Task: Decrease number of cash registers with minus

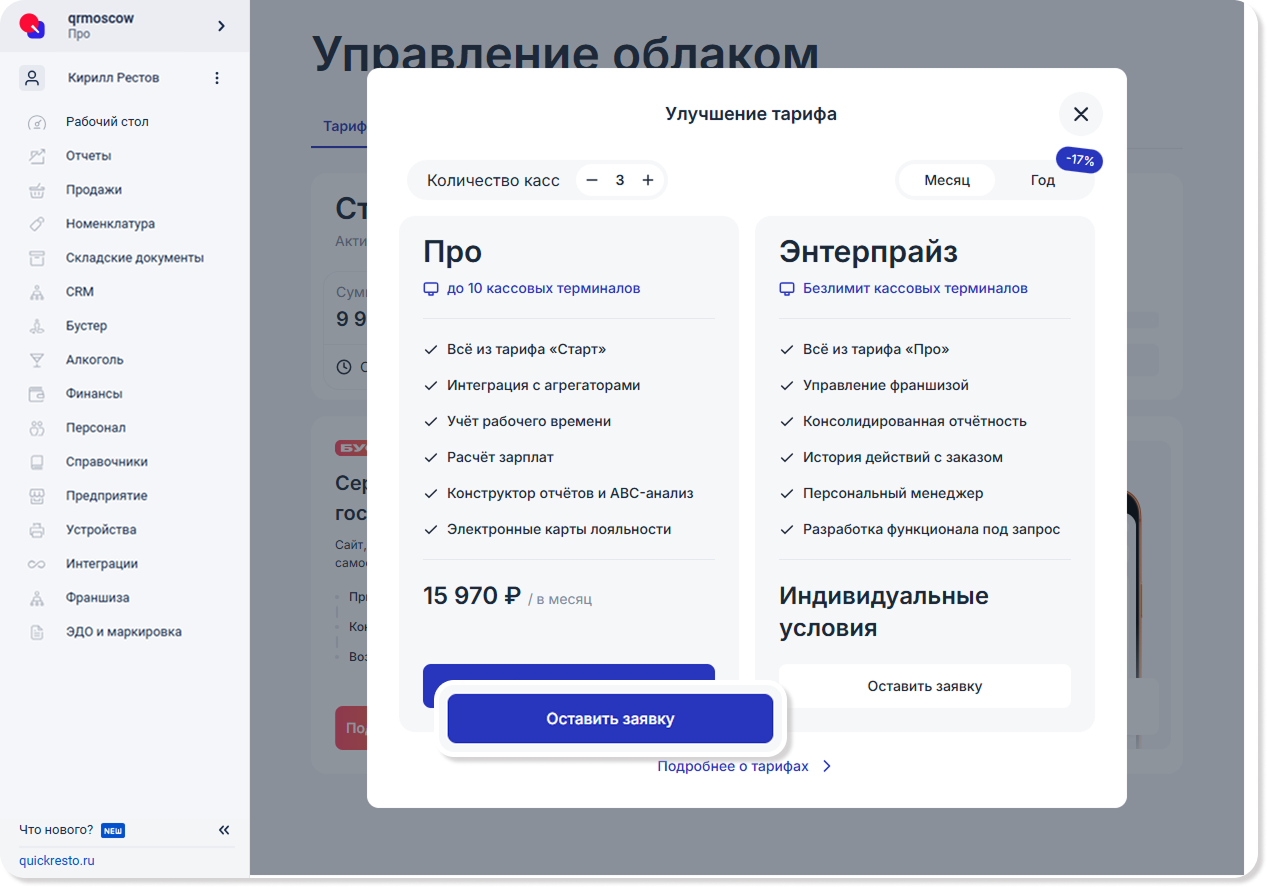Action: tap(592, 180)
